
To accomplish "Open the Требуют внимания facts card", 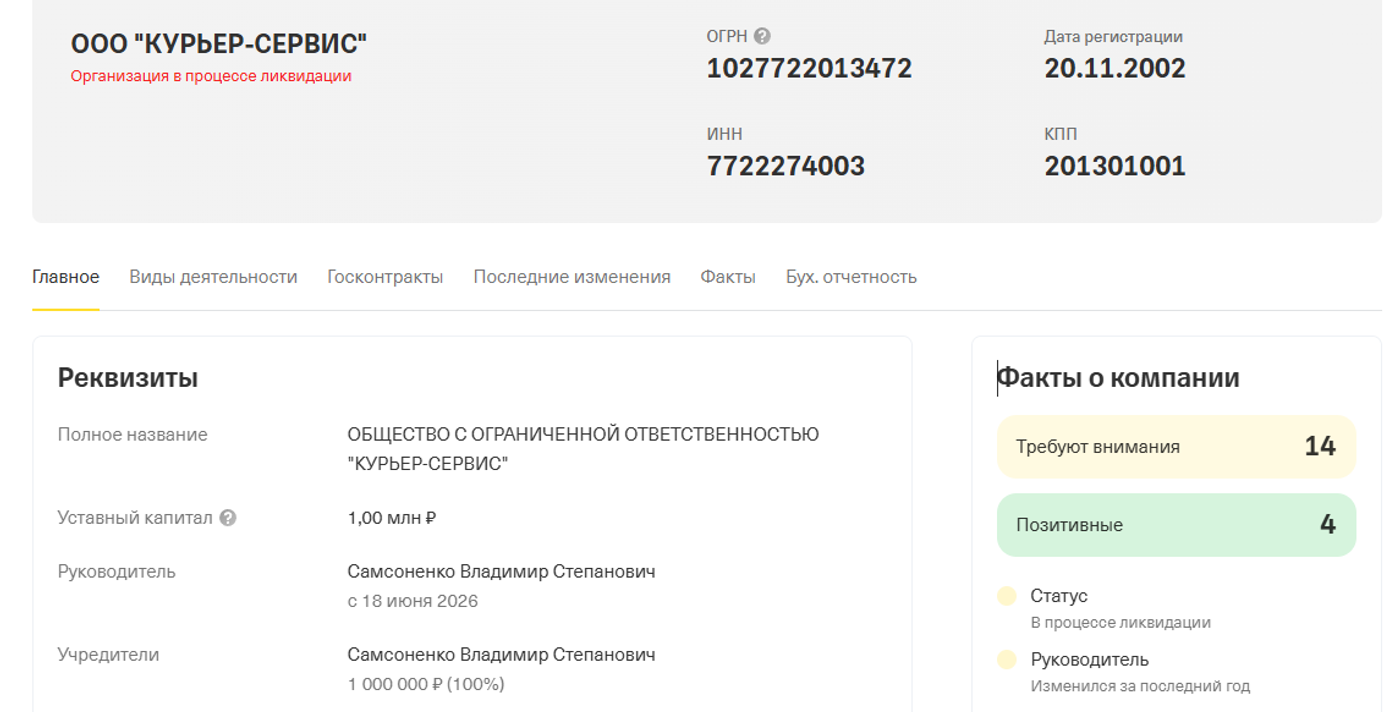I will pyautogui.click(x=1176, y=447).
